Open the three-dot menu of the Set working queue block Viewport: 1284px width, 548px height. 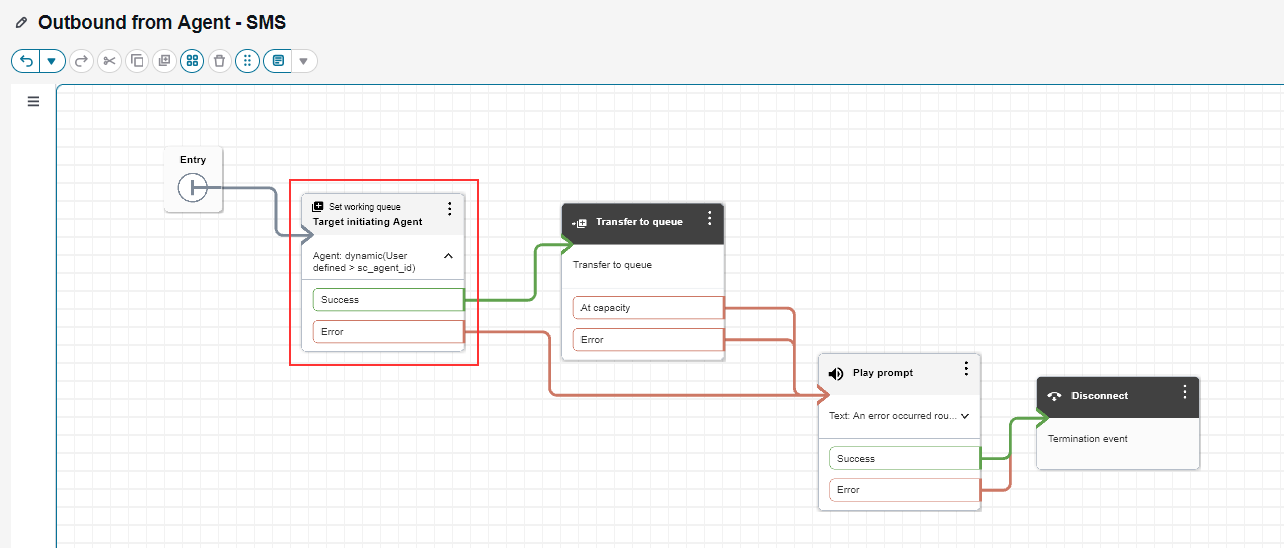pos(449,209)
